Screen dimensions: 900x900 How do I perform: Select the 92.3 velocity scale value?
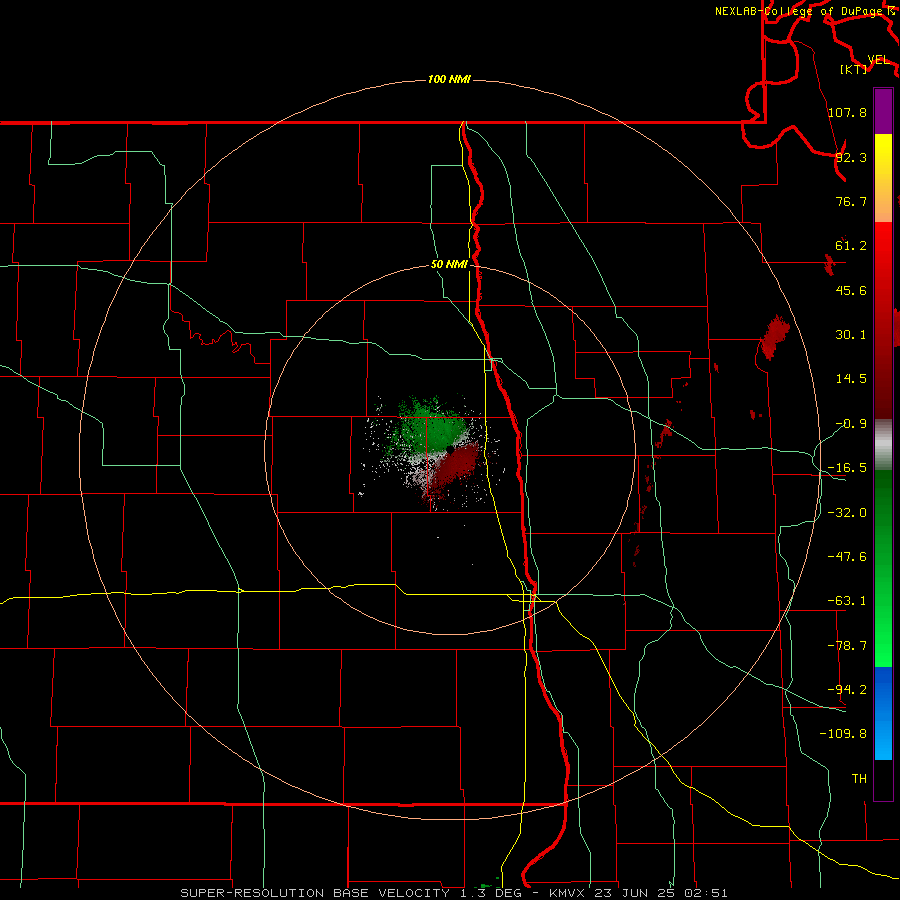point(851,157)
